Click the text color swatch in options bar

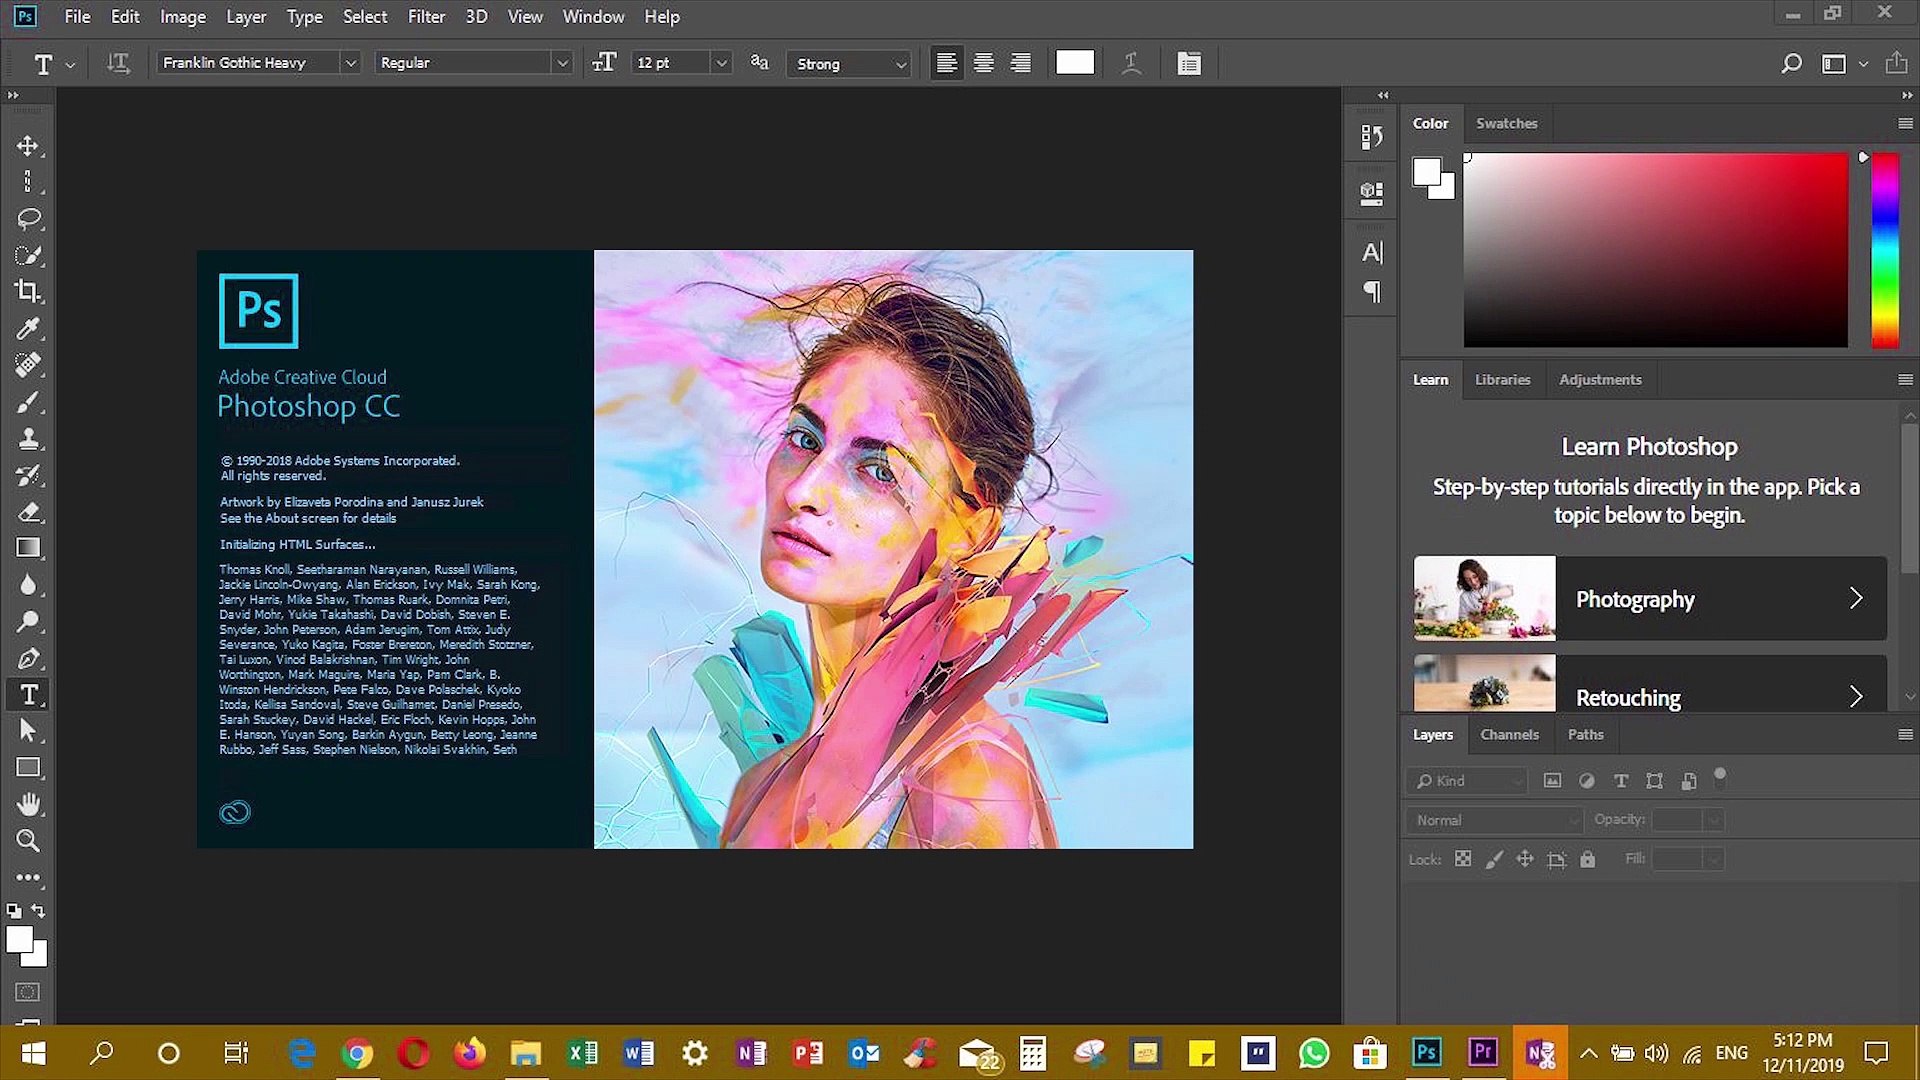1075,63
